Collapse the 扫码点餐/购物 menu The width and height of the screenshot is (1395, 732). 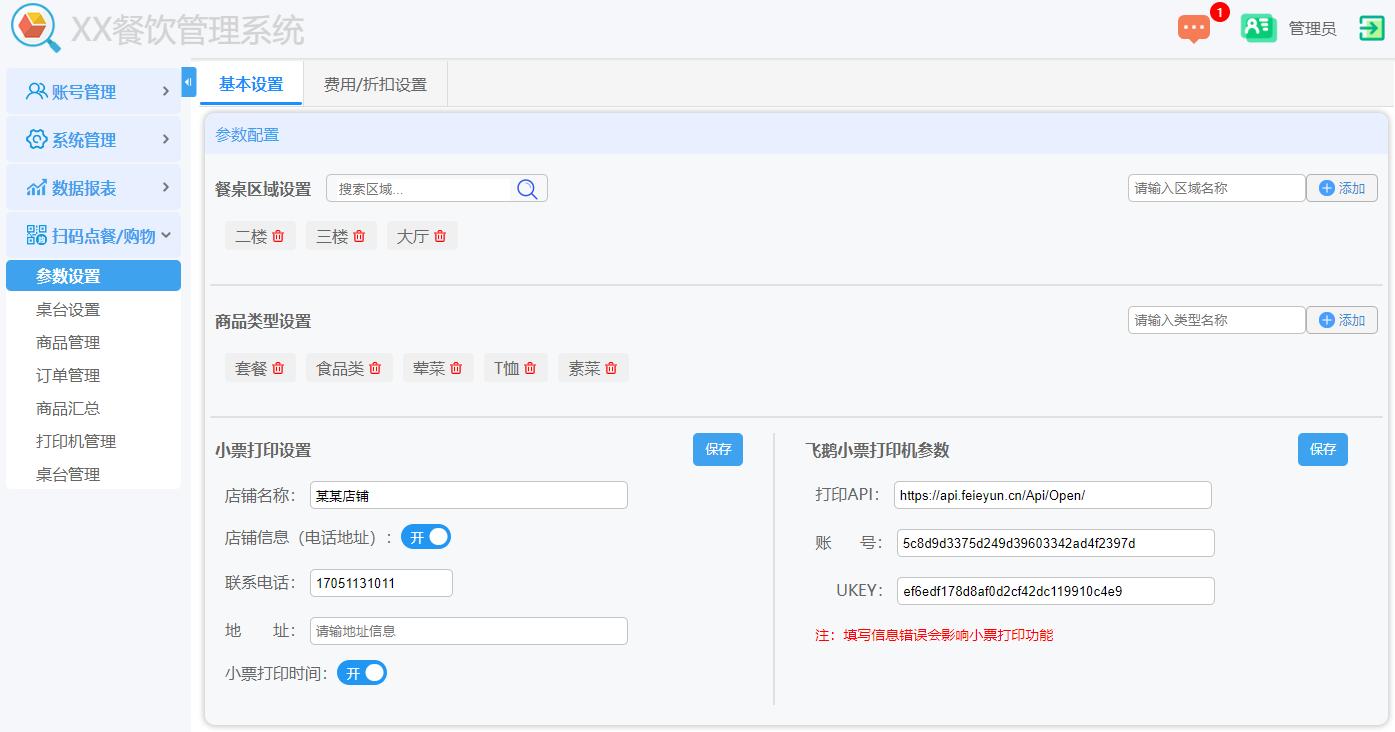[x=93, y=235]
